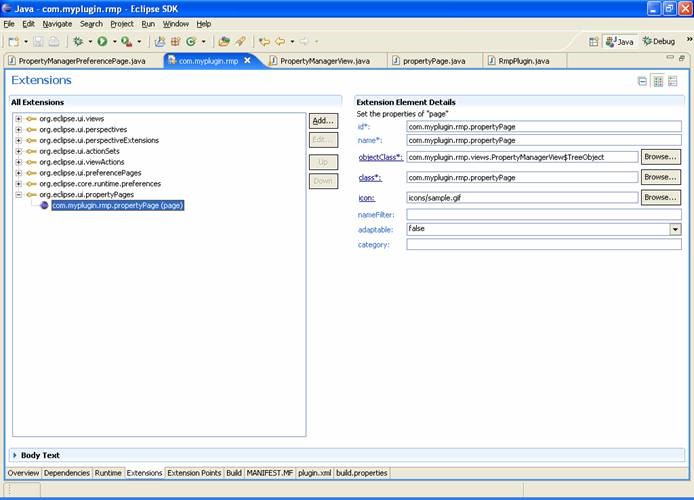Click the Last Edit Location icon
Image resolution: width=694 pixels, height=500 pixels.
264,42
